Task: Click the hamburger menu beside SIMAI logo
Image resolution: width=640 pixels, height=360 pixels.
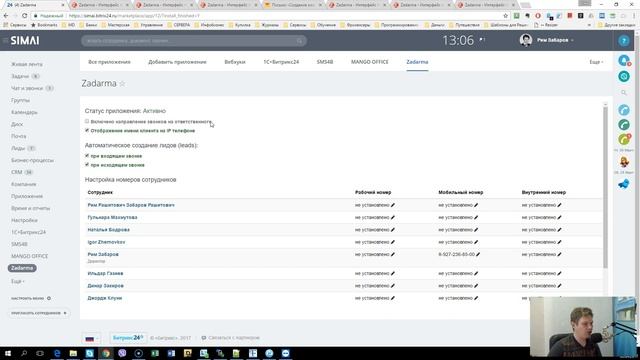Action: coord(5,40)
